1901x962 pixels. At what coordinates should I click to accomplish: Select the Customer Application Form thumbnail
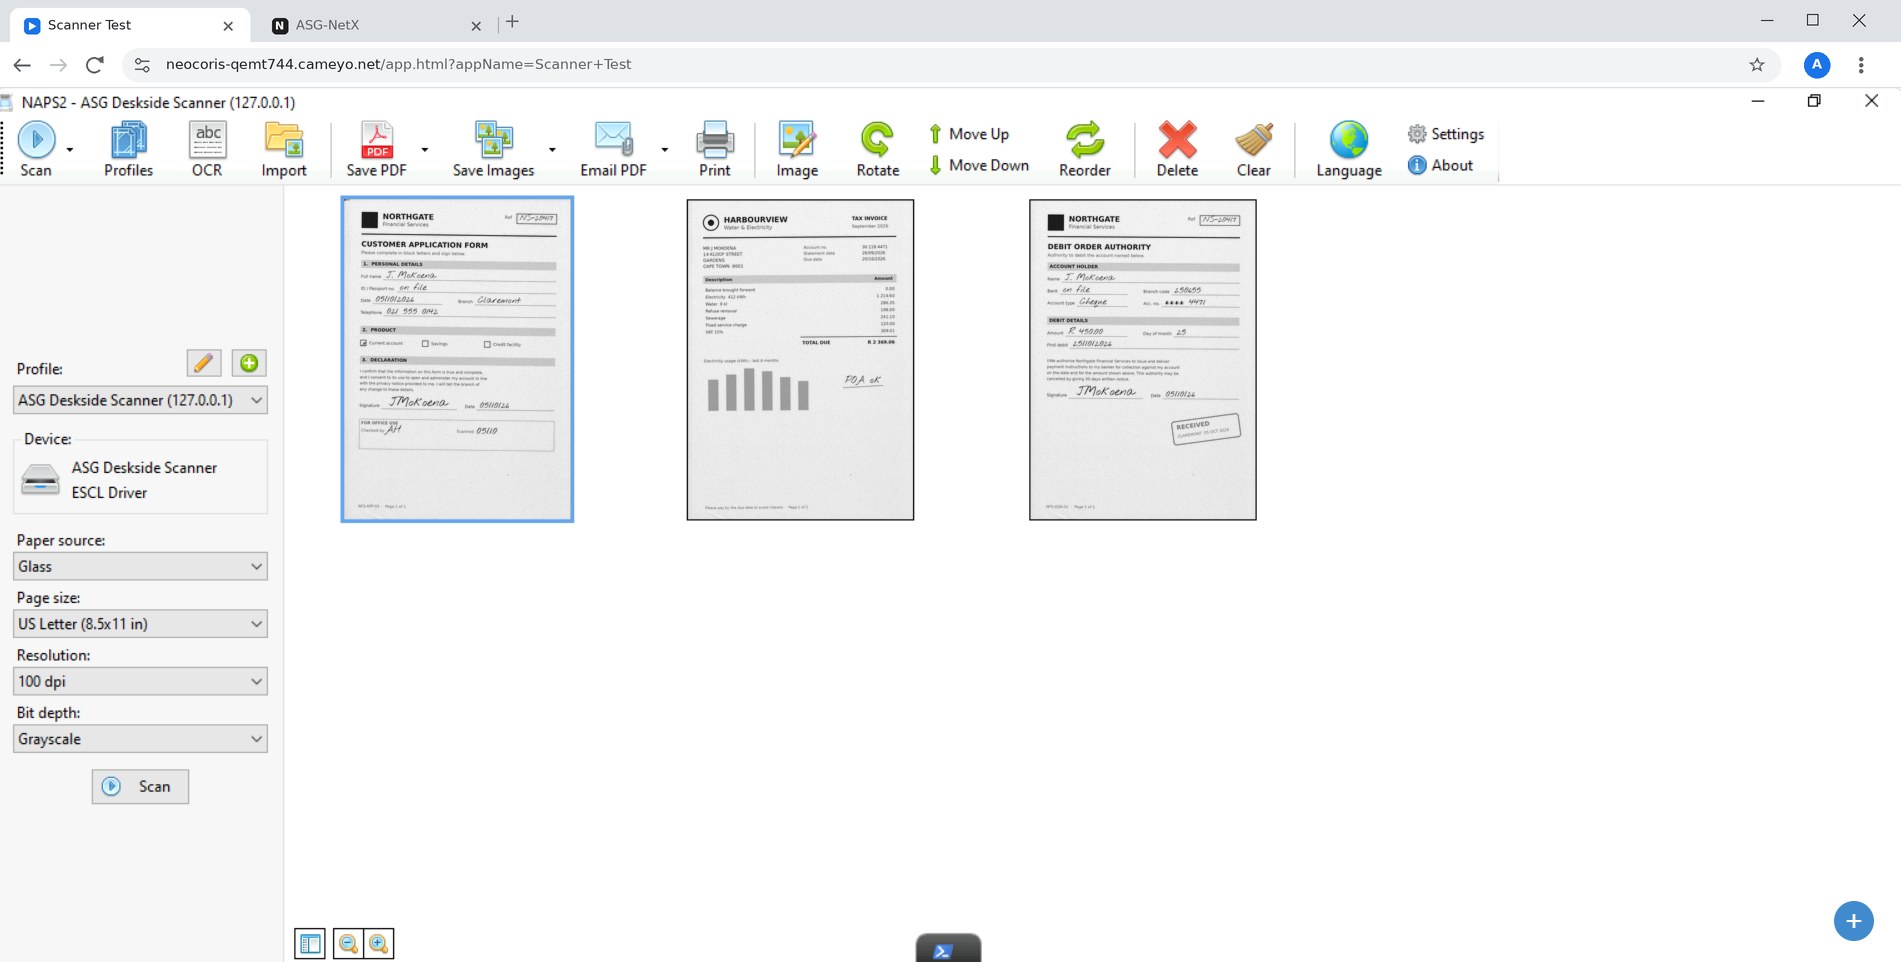click(x=457, y=359)
